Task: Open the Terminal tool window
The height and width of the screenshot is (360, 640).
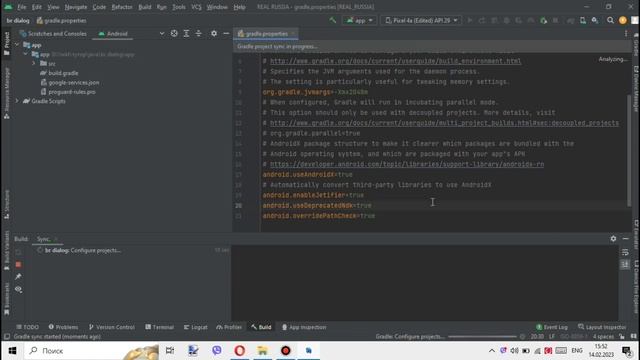Action: (x=160, y=327)
